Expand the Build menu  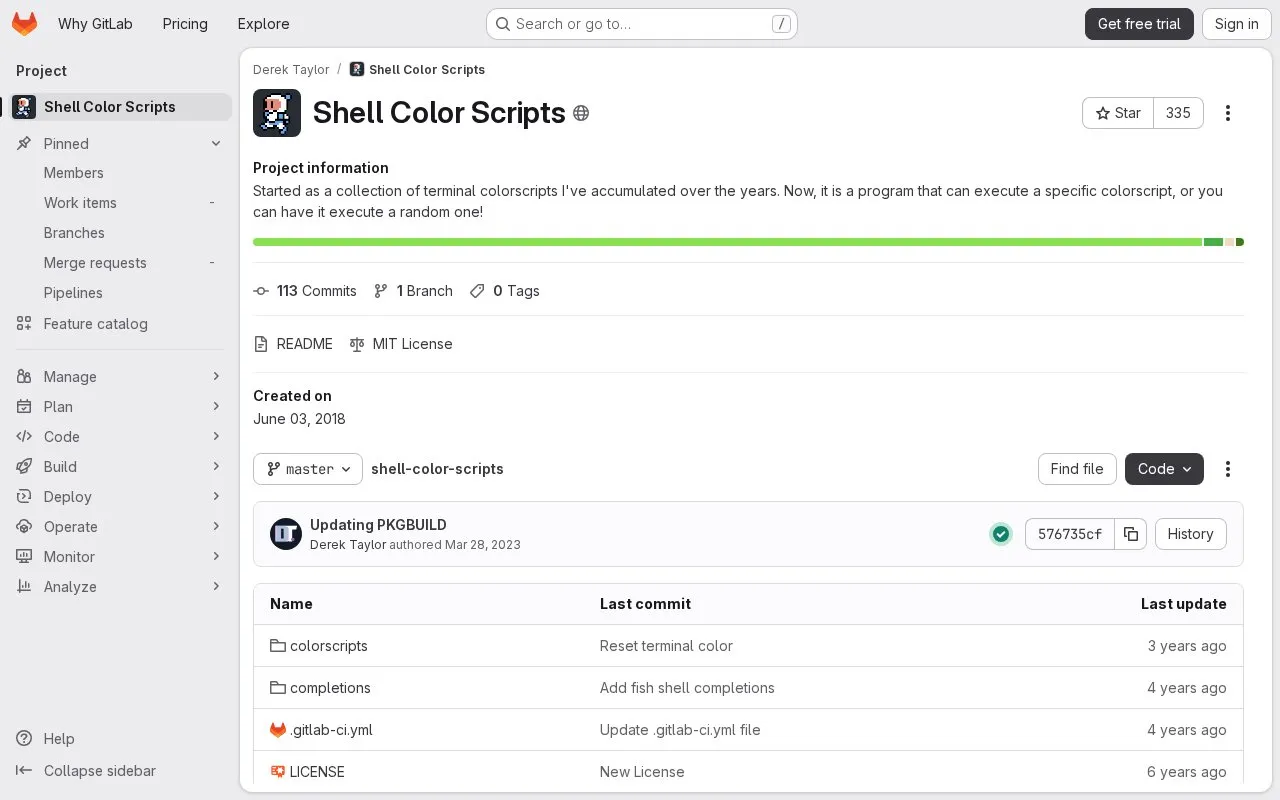[120, 467]
